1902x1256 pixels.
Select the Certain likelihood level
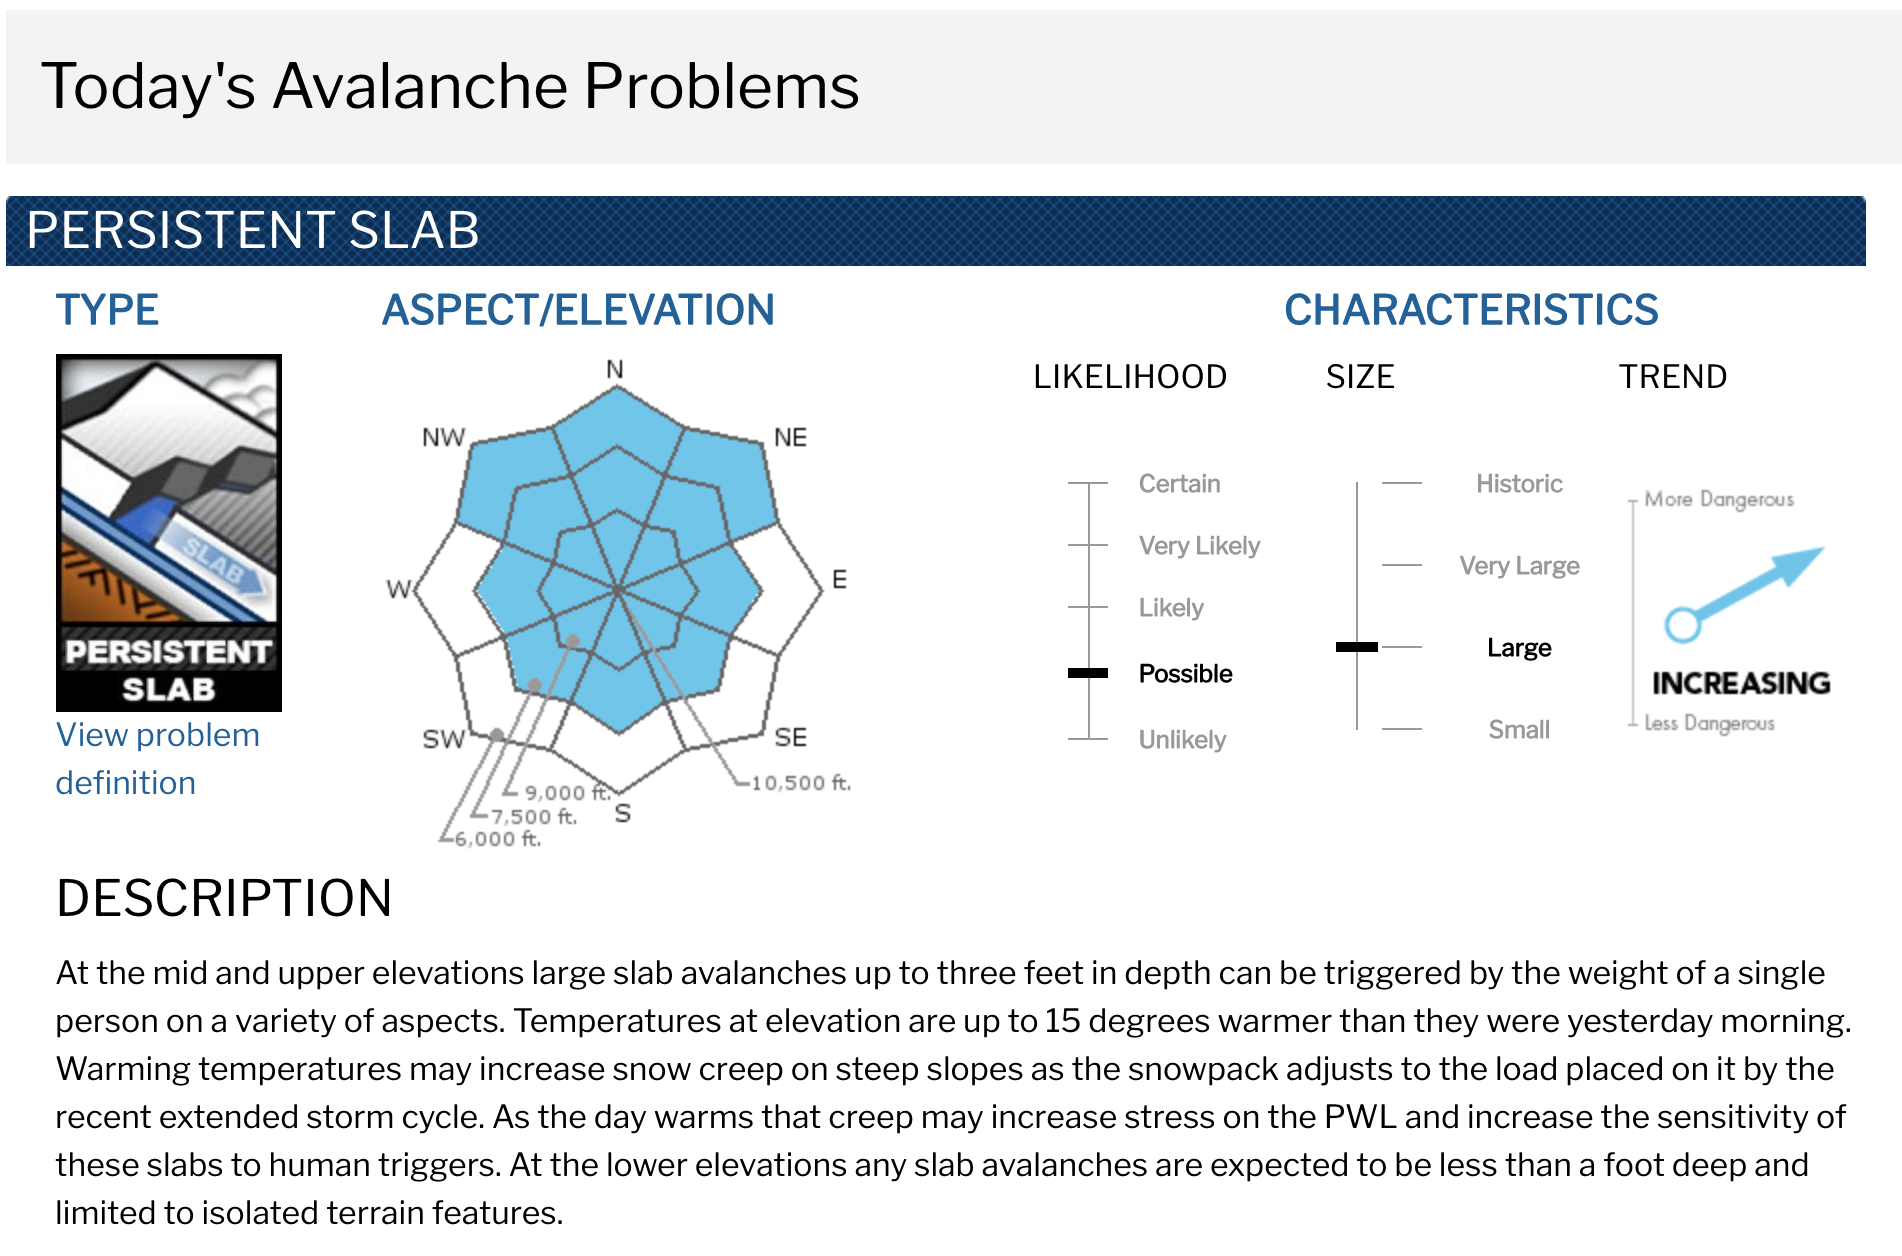(x=1179, y=484)
